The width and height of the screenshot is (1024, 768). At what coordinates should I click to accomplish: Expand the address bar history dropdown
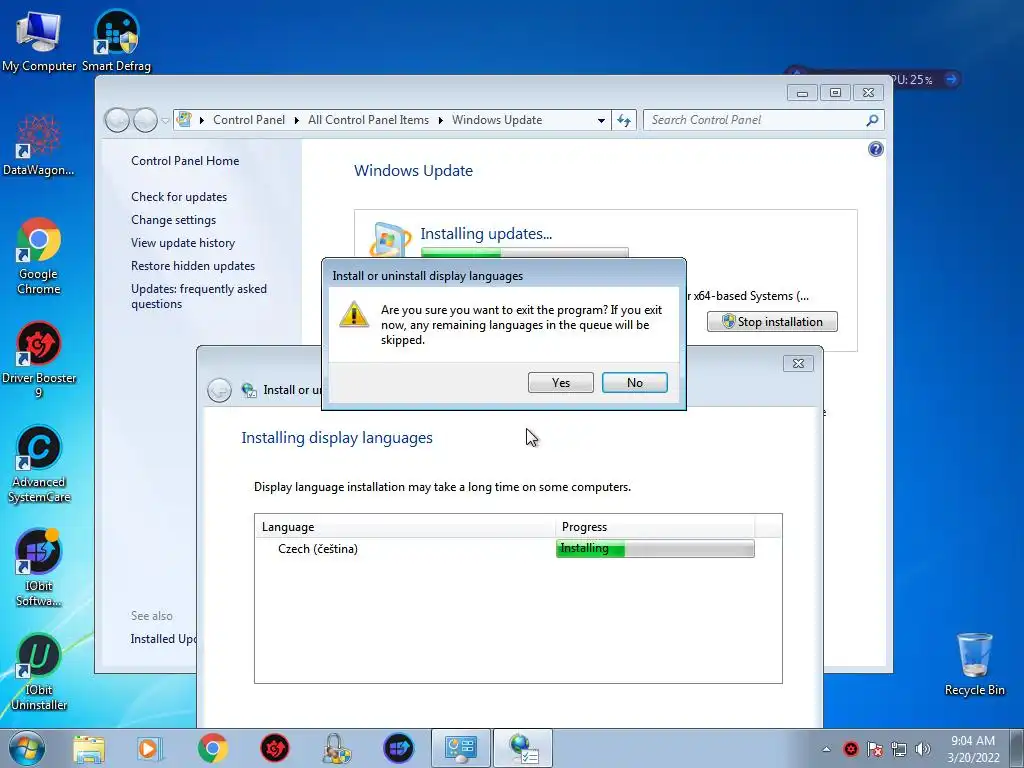click(x=601, y=120)
